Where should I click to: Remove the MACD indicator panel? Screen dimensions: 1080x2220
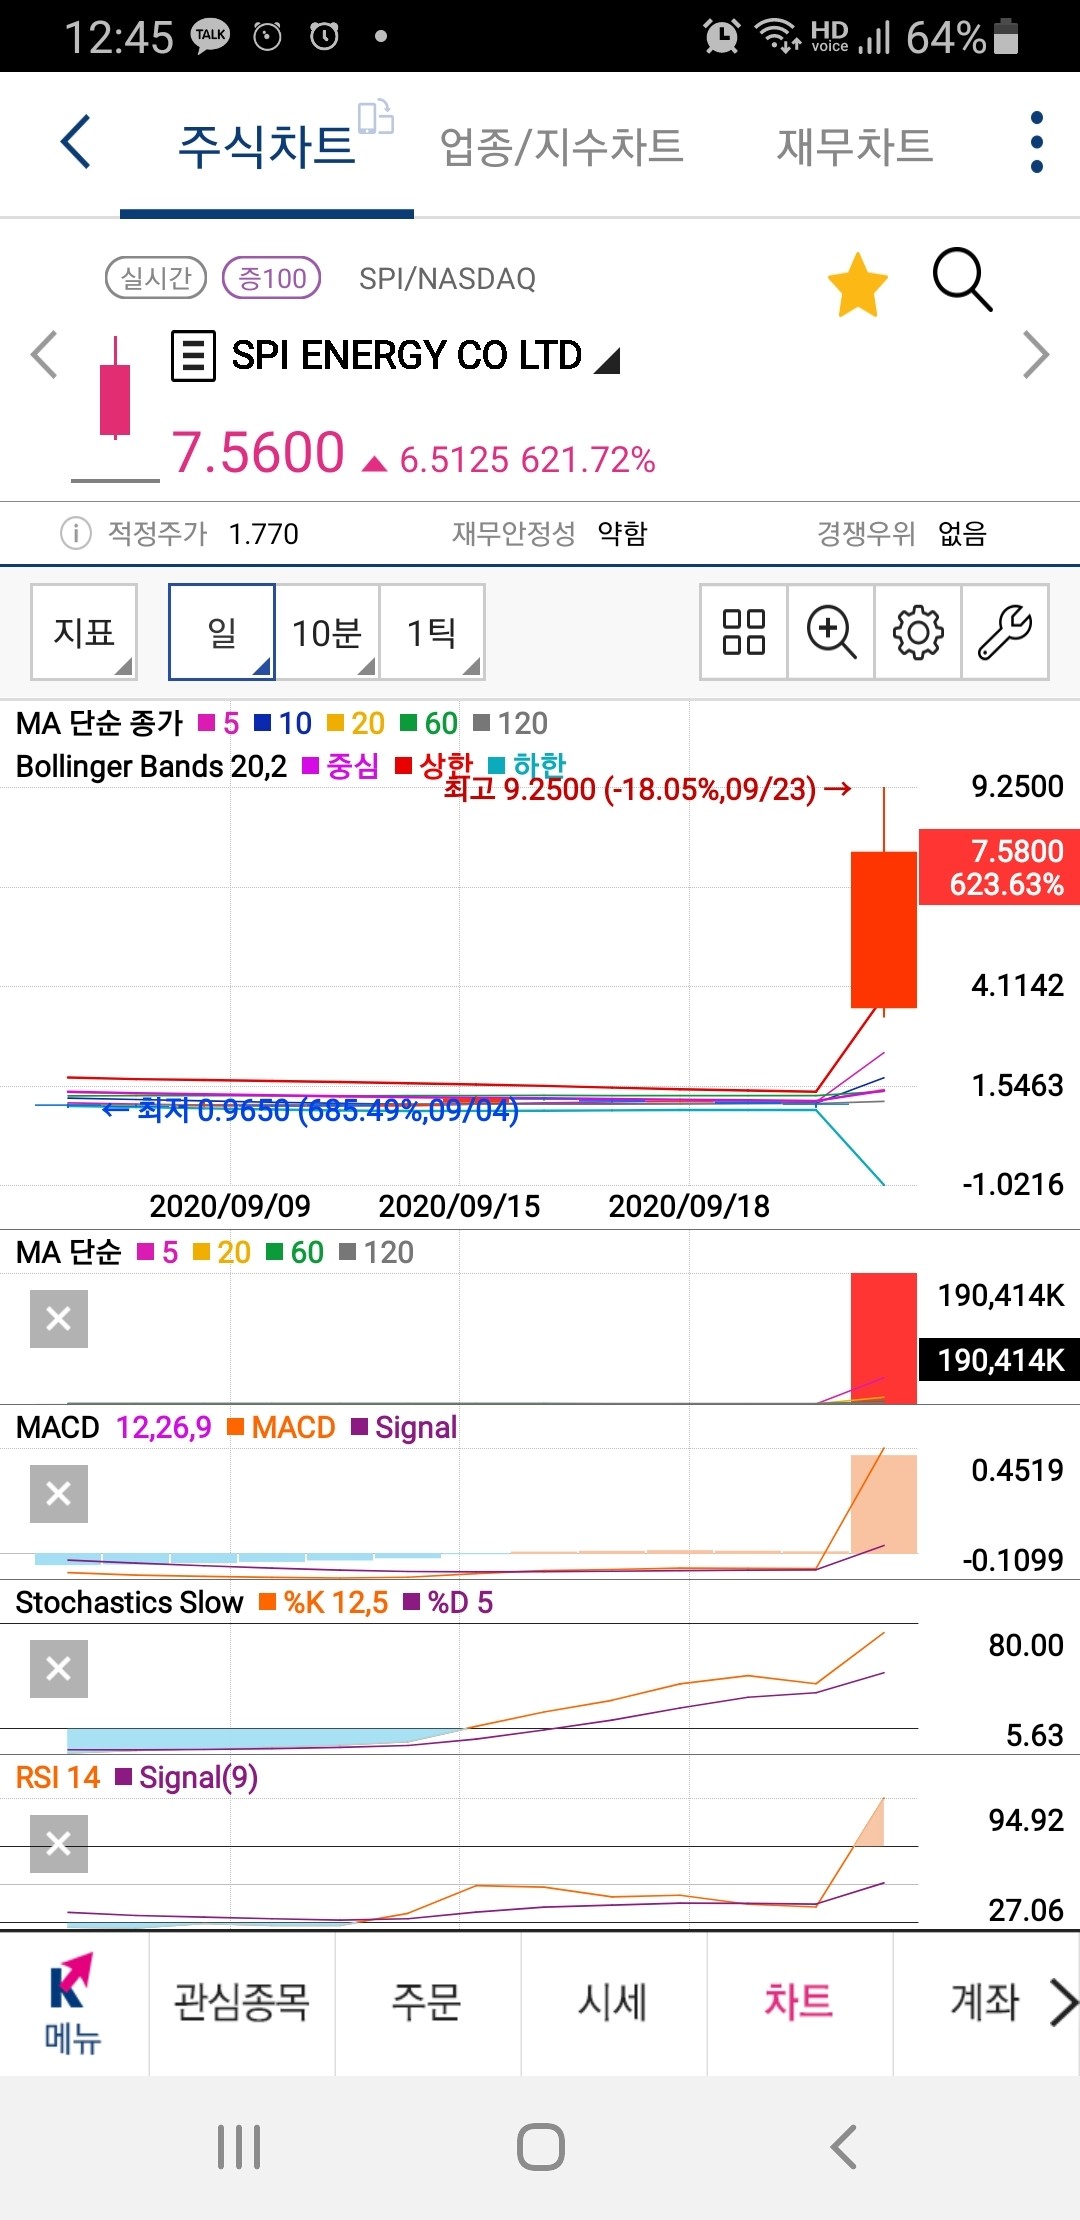pos(59,1494)
